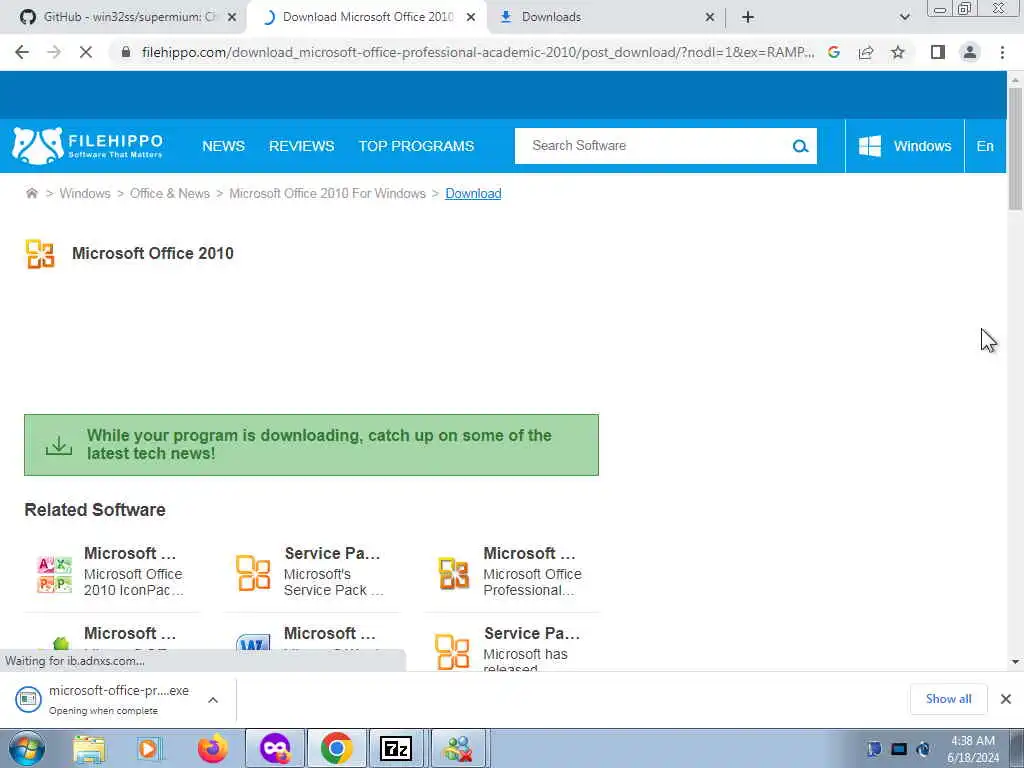The image size is (1024, 768).
Task: Open the users taskbar application icon
Action: tap(458, 748)
